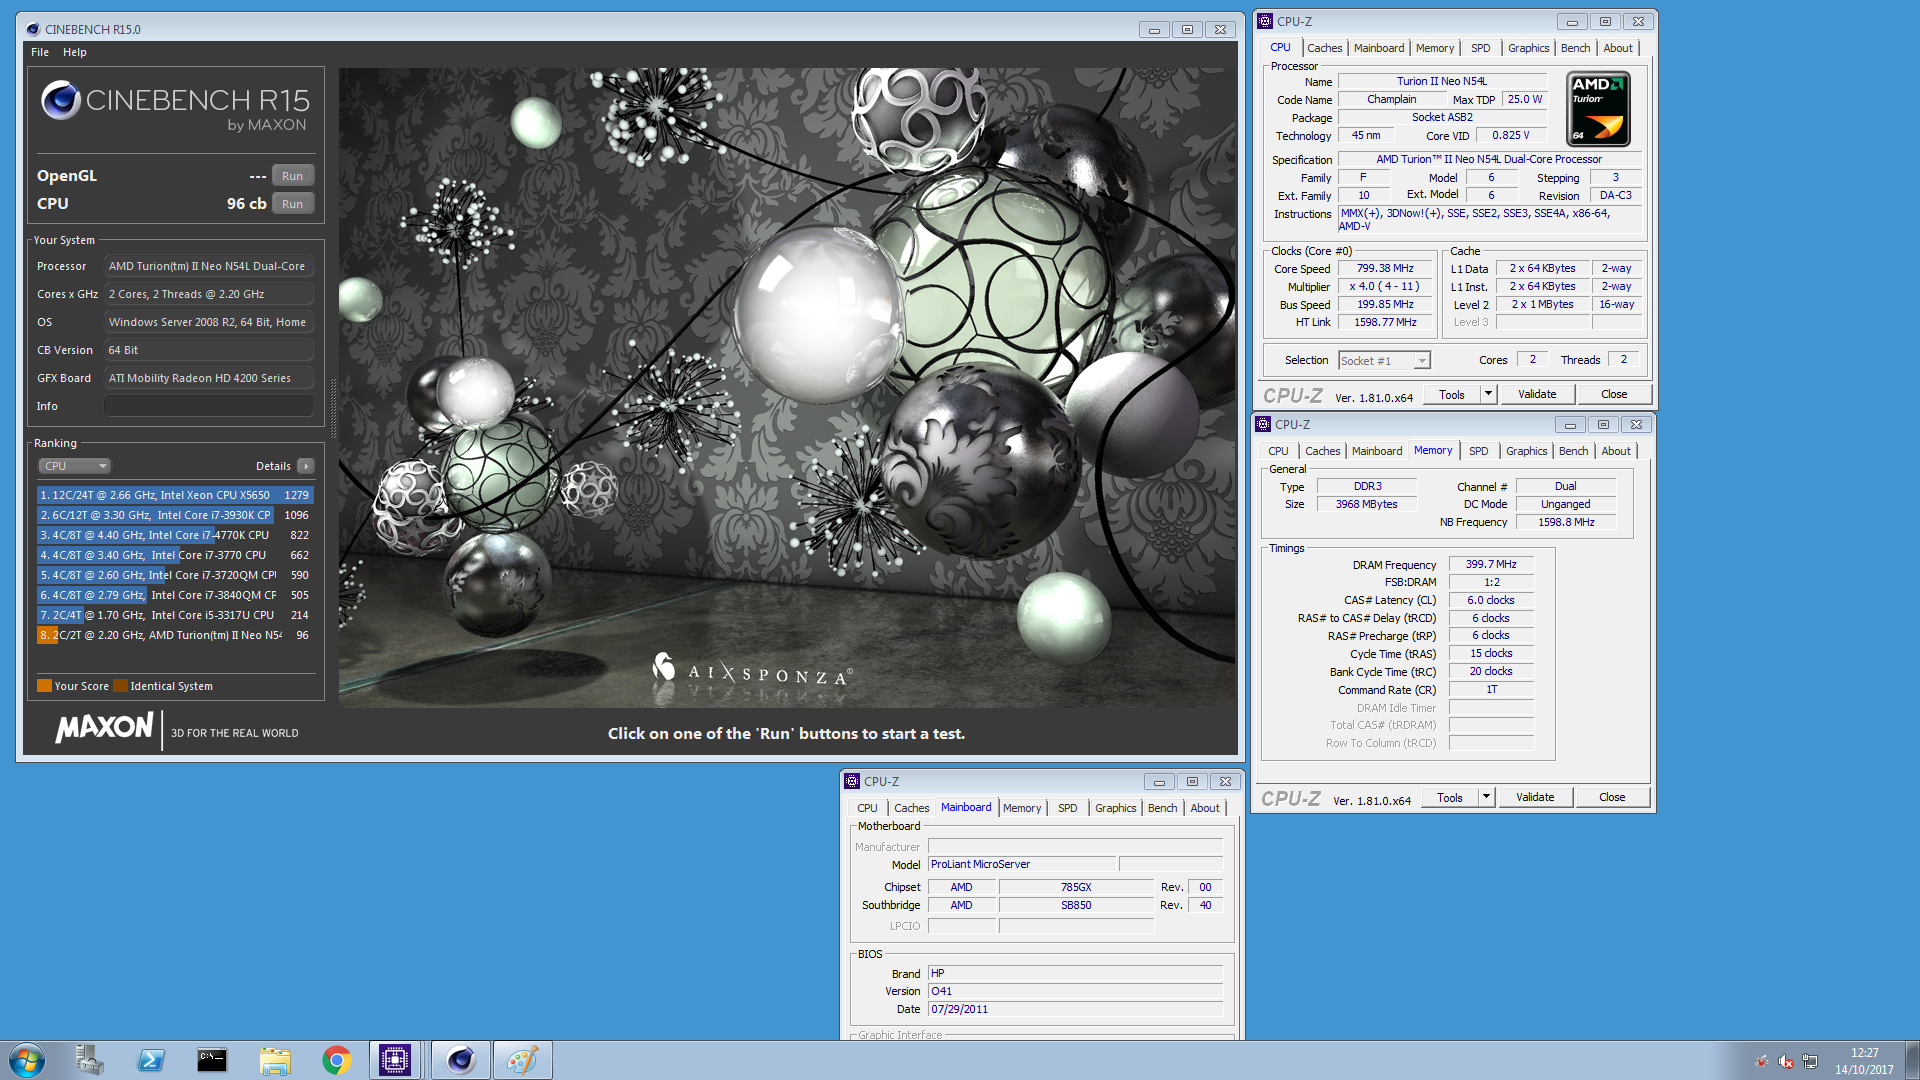This screenshot has height=1080, width=1920.
Task: Switch to CPU tab in Mainboard window
Action: (867, 808)
